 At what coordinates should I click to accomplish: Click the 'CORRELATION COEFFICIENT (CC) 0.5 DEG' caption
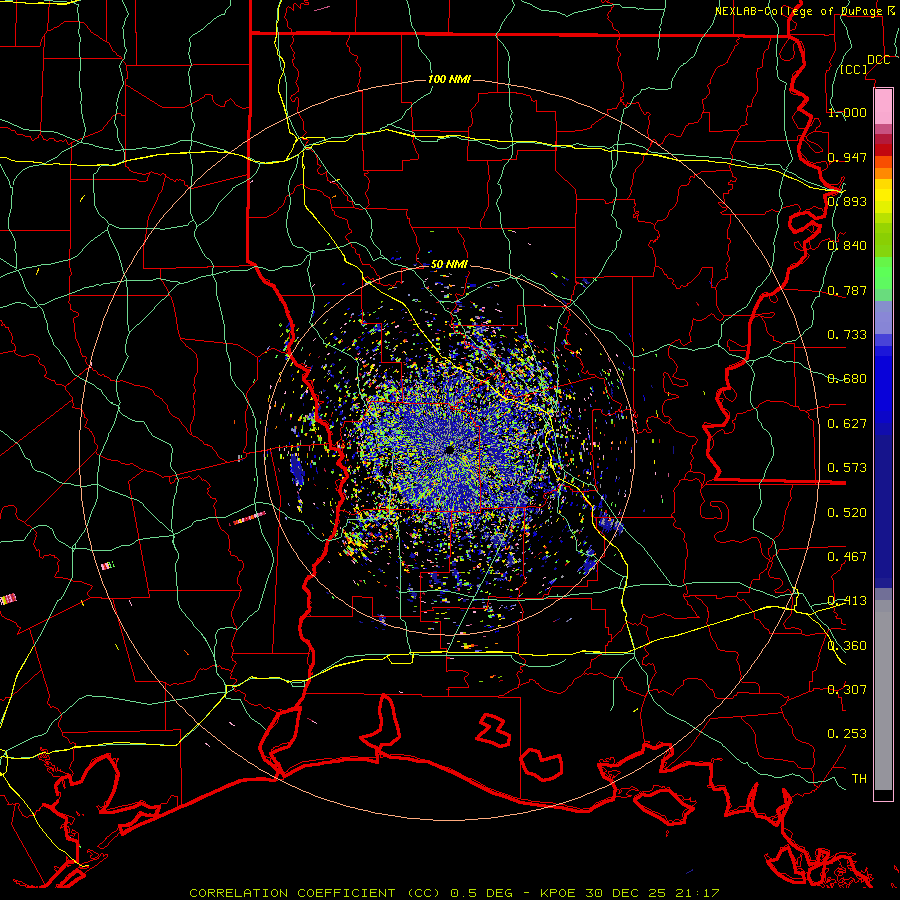[351, 893]
